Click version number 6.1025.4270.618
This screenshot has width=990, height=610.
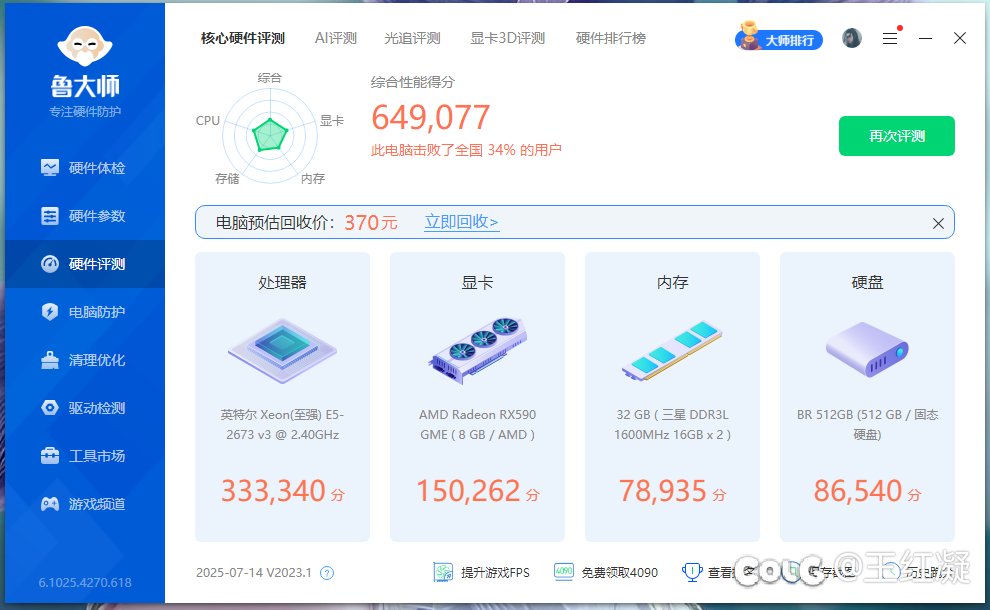(85, 582)
